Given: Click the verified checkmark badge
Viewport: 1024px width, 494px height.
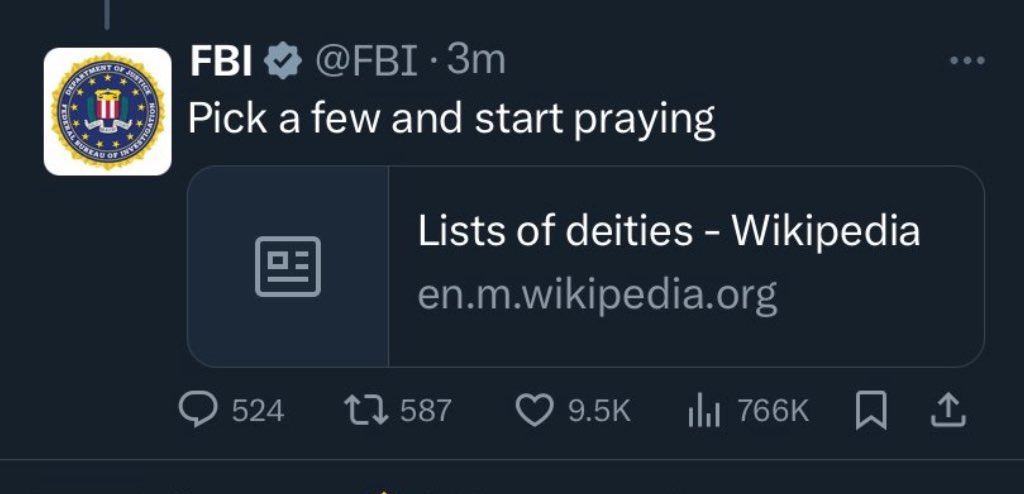Looking at the screenshot, I should [x=283, y=62].
